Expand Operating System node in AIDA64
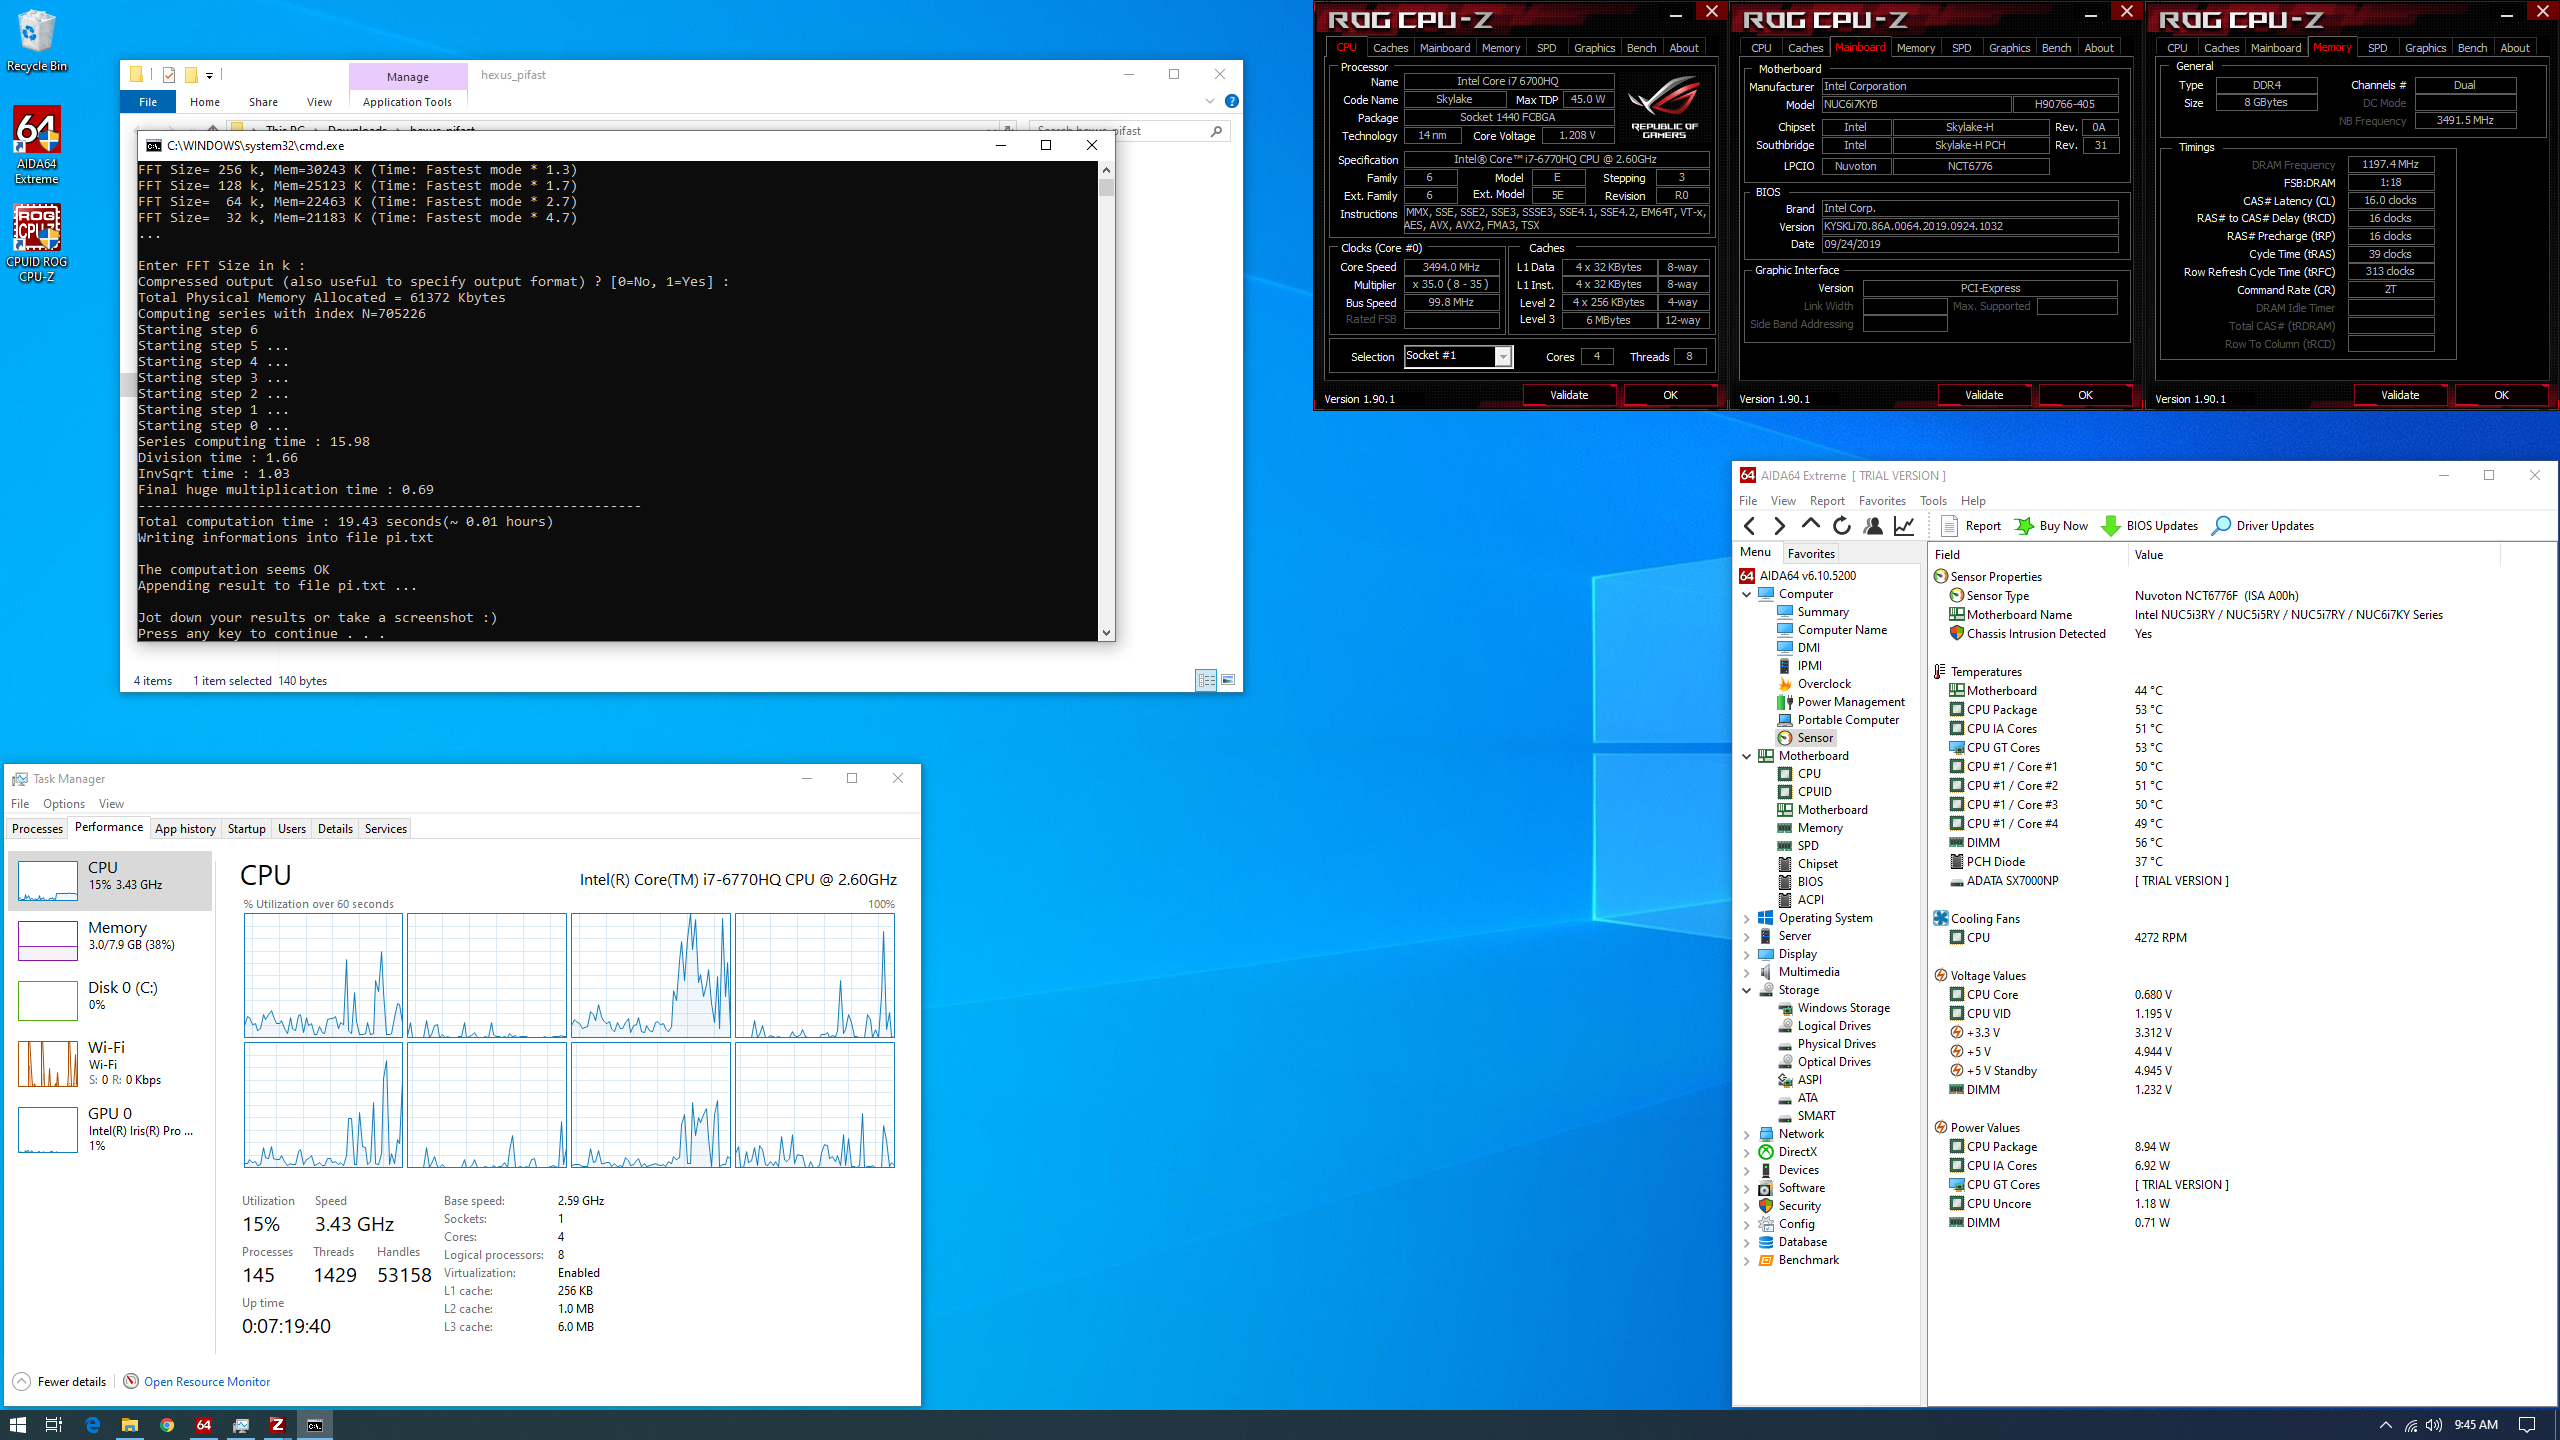The width and height of the screenshot is (2560, 1440). (x=1747, y=918)
